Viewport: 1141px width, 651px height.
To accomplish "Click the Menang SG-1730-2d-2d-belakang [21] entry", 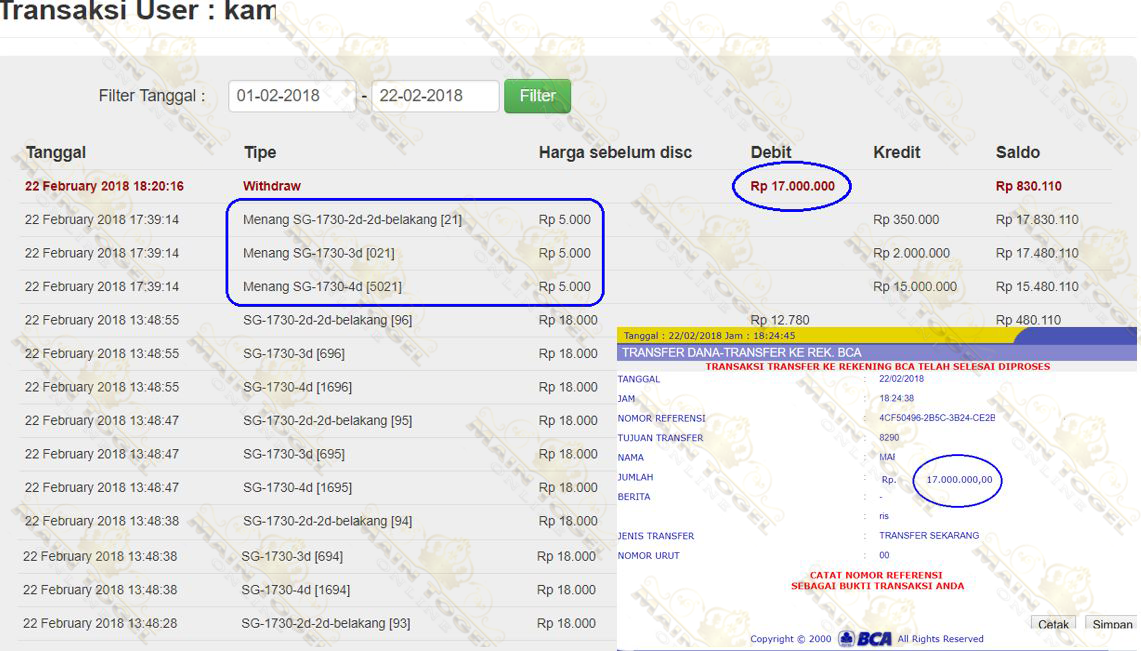I will [x=352, y=220].
